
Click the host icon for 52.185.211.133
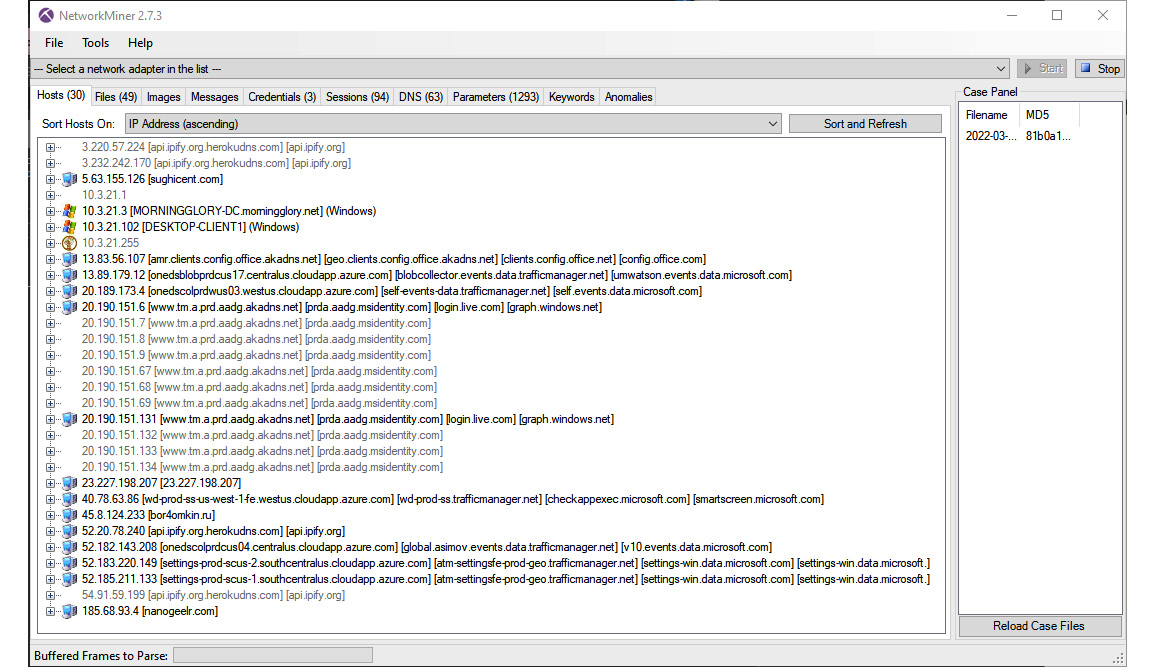(69, 579)
